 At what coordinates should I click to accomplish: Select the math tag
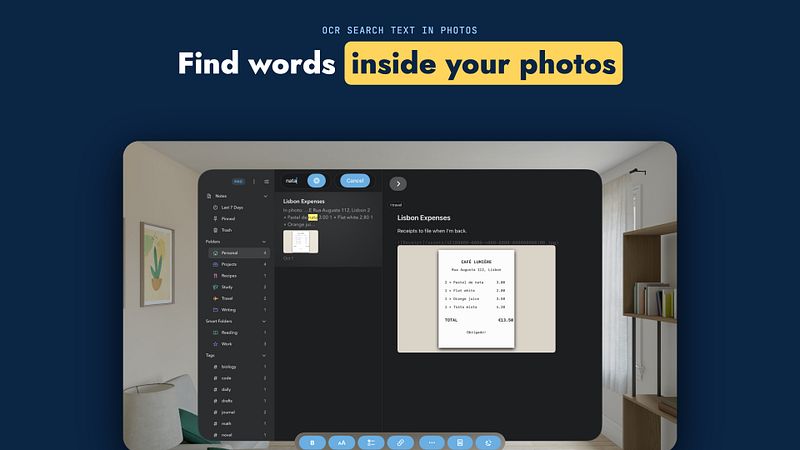[227, 423]
